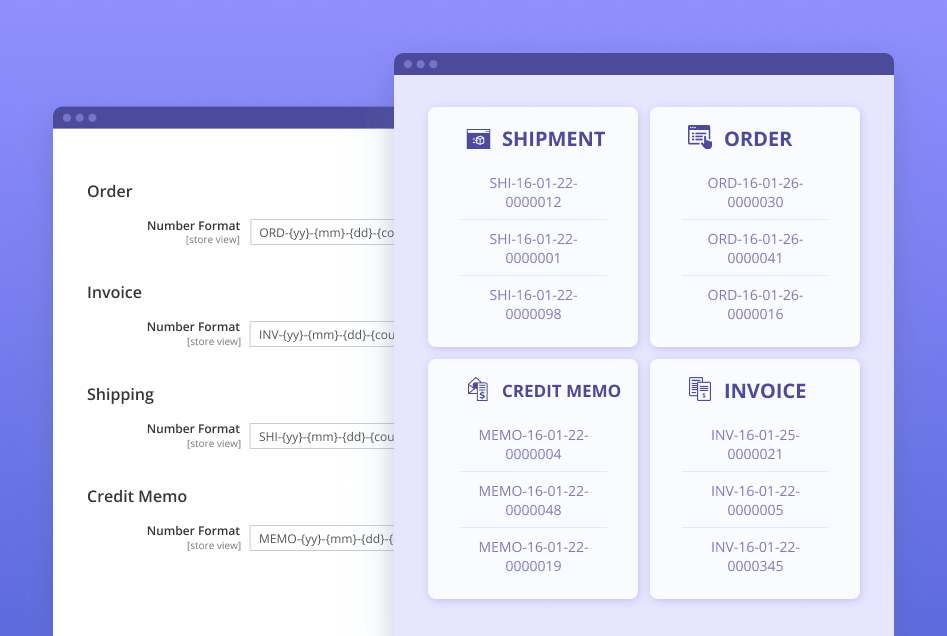Viewport: 947px width, 636px height.
Task: Open shipment SHI-16-01-22-0000098
Action: coord(533,305)
